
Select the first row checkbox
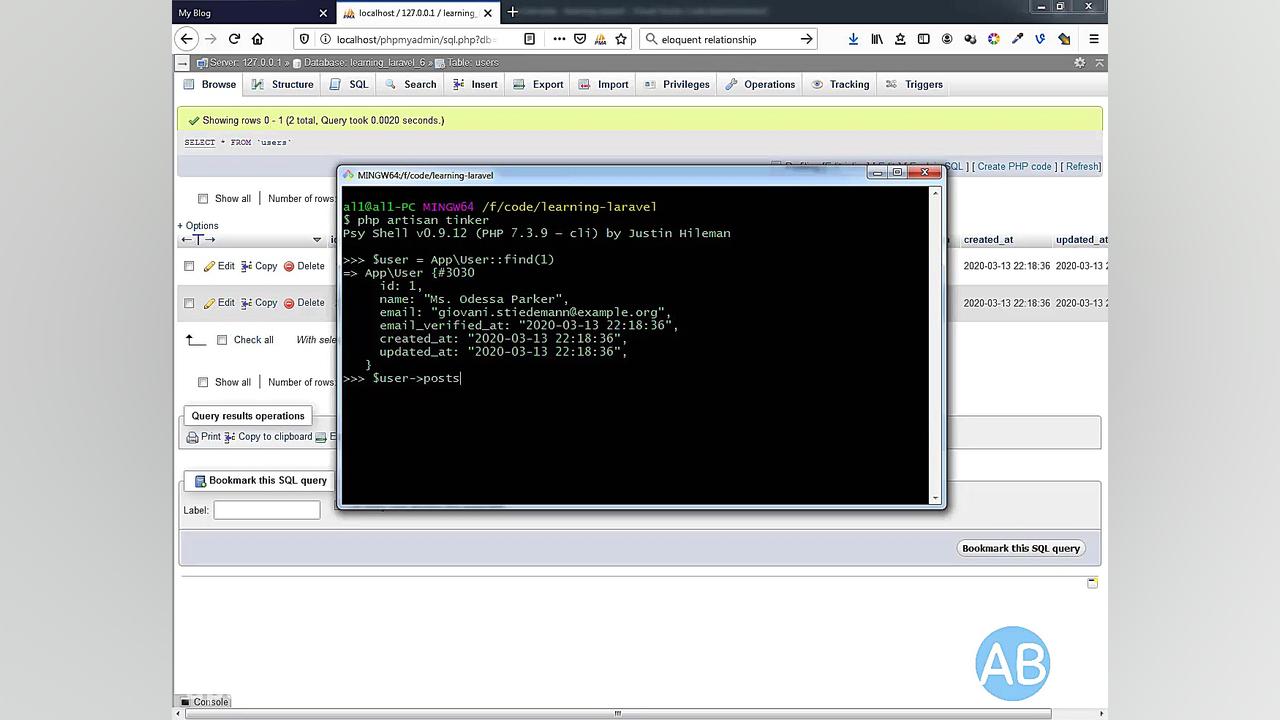(x=189, y=266)
